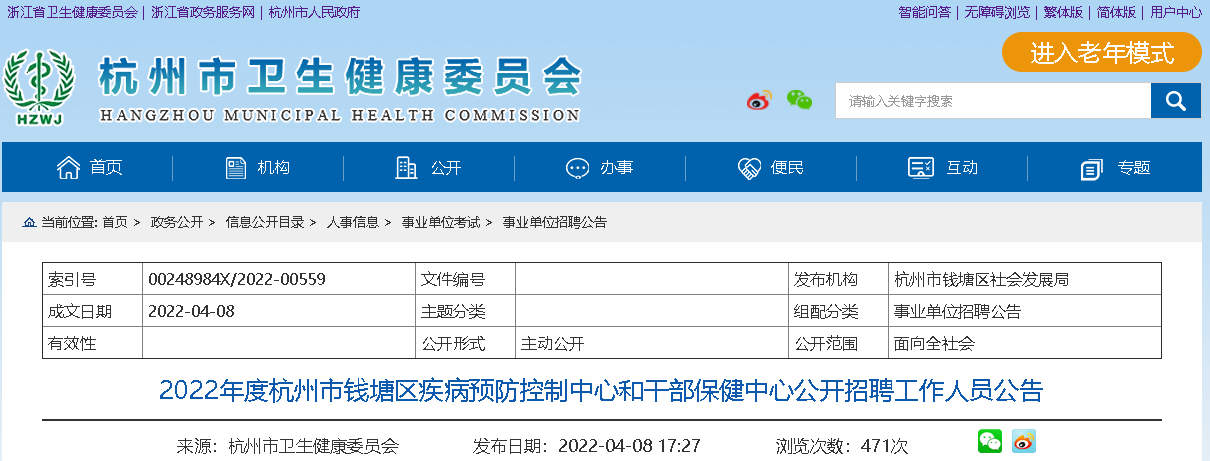Click 无障碍浏览 link
Image resolution: width=1210 pixels, height=461 pixels.
[x=997, y=12]
